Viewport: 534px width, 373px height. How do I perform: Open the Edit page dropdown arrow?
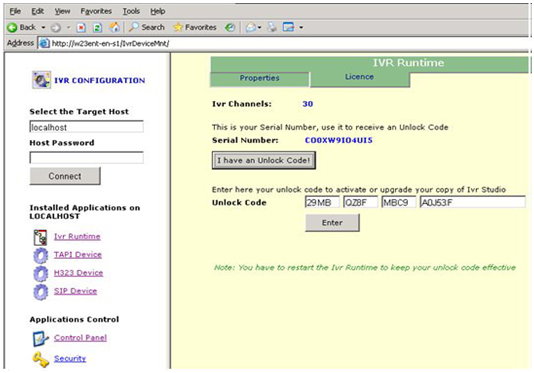coord(301,28)
